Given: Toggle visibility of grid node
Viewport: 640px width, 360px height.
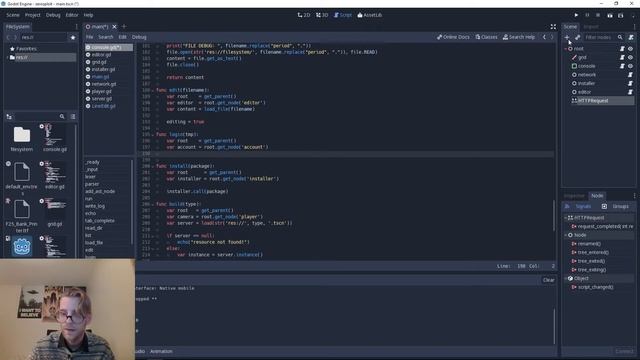Looking at the screenshot, I should (x=631, y=57).
